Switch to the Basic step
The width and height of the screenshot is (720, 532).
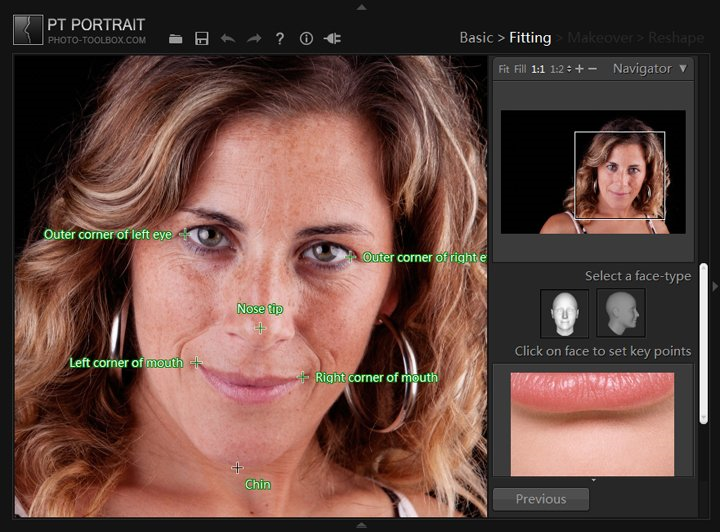475,38
